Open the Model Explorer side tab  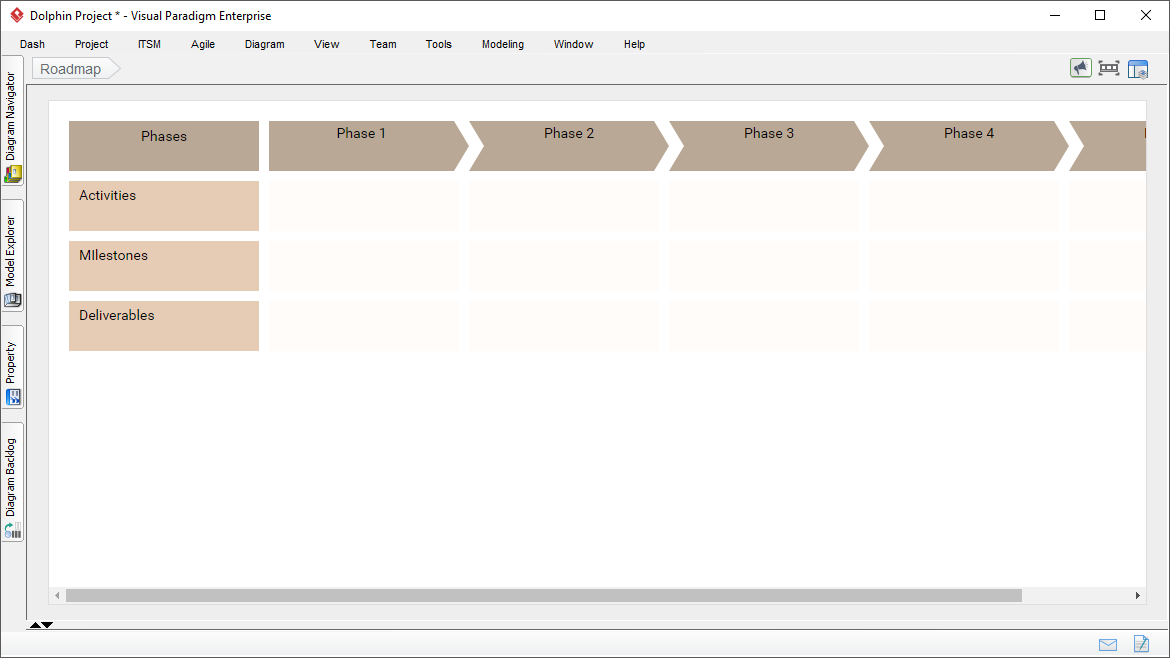[12, 256]
